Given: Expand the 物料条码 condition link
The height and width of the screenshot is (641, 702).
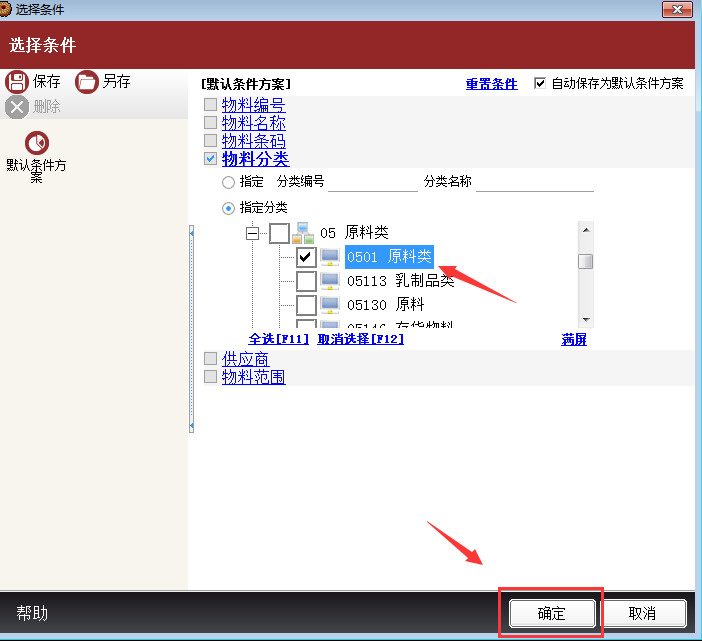Looking at the screenshot, I should pyautogui.click(x=253, y=141).
